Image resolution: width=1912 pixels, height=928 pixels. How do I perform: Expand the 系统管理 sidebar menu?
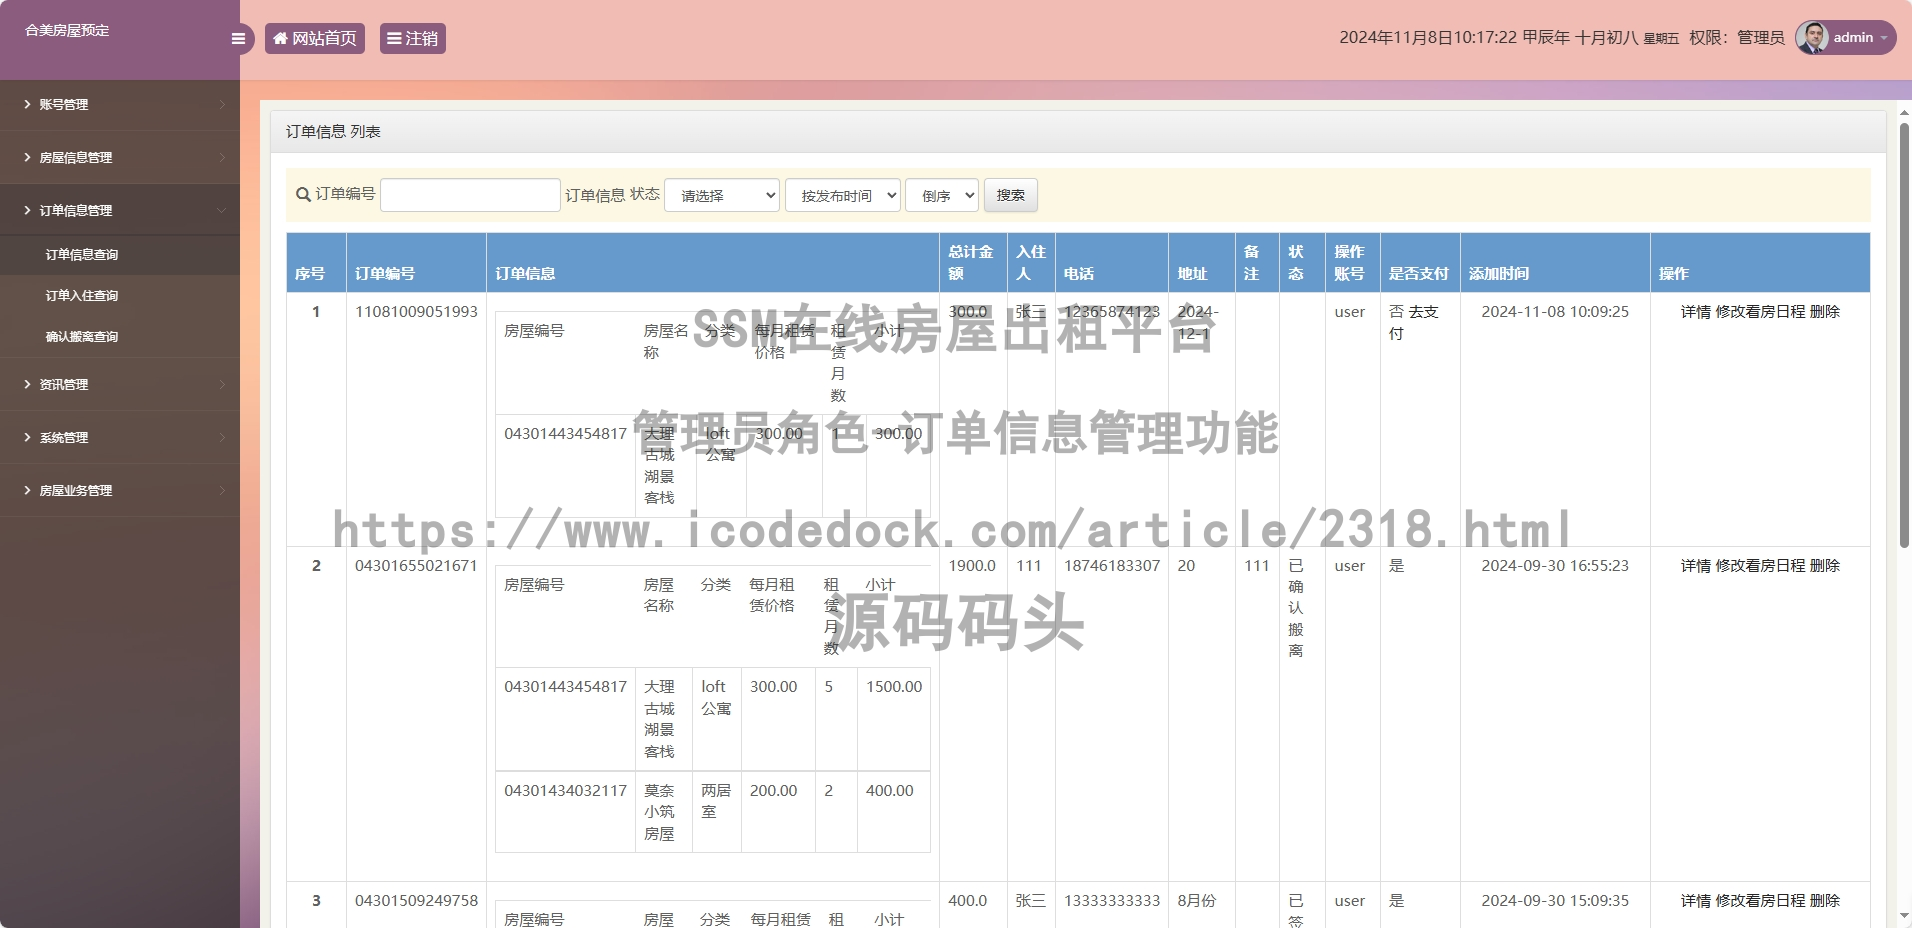point(120,437)
